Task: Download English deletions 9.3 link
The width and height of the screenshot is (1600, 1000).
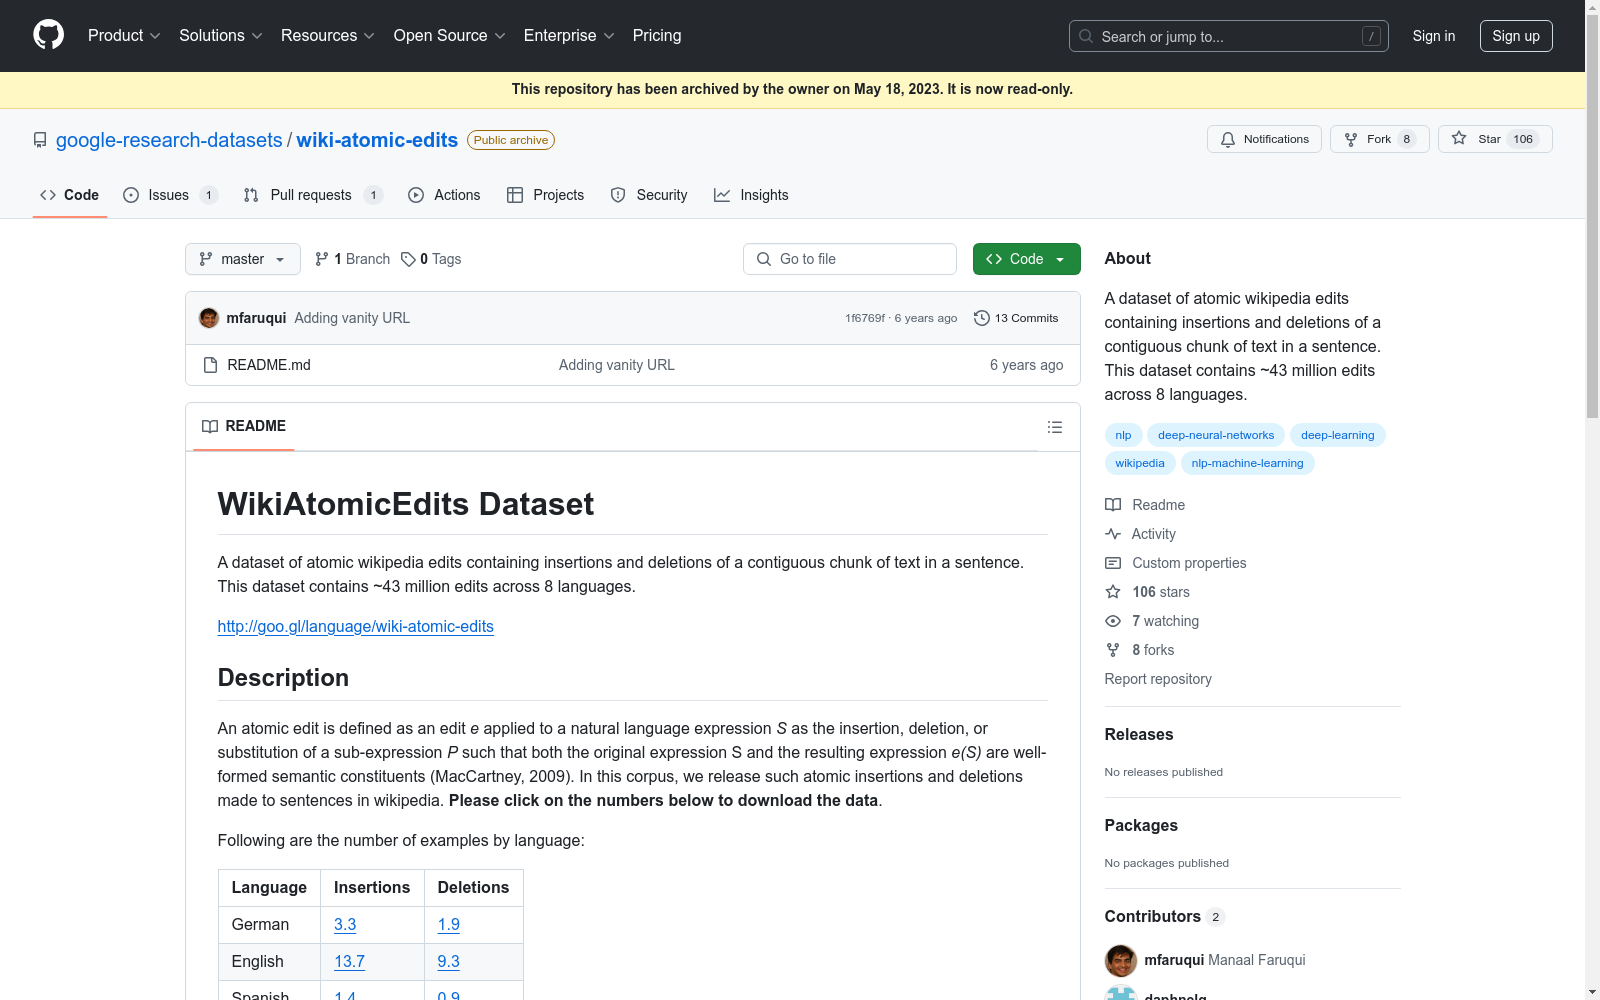Action: pyautogui.click(x=449, y=962)
